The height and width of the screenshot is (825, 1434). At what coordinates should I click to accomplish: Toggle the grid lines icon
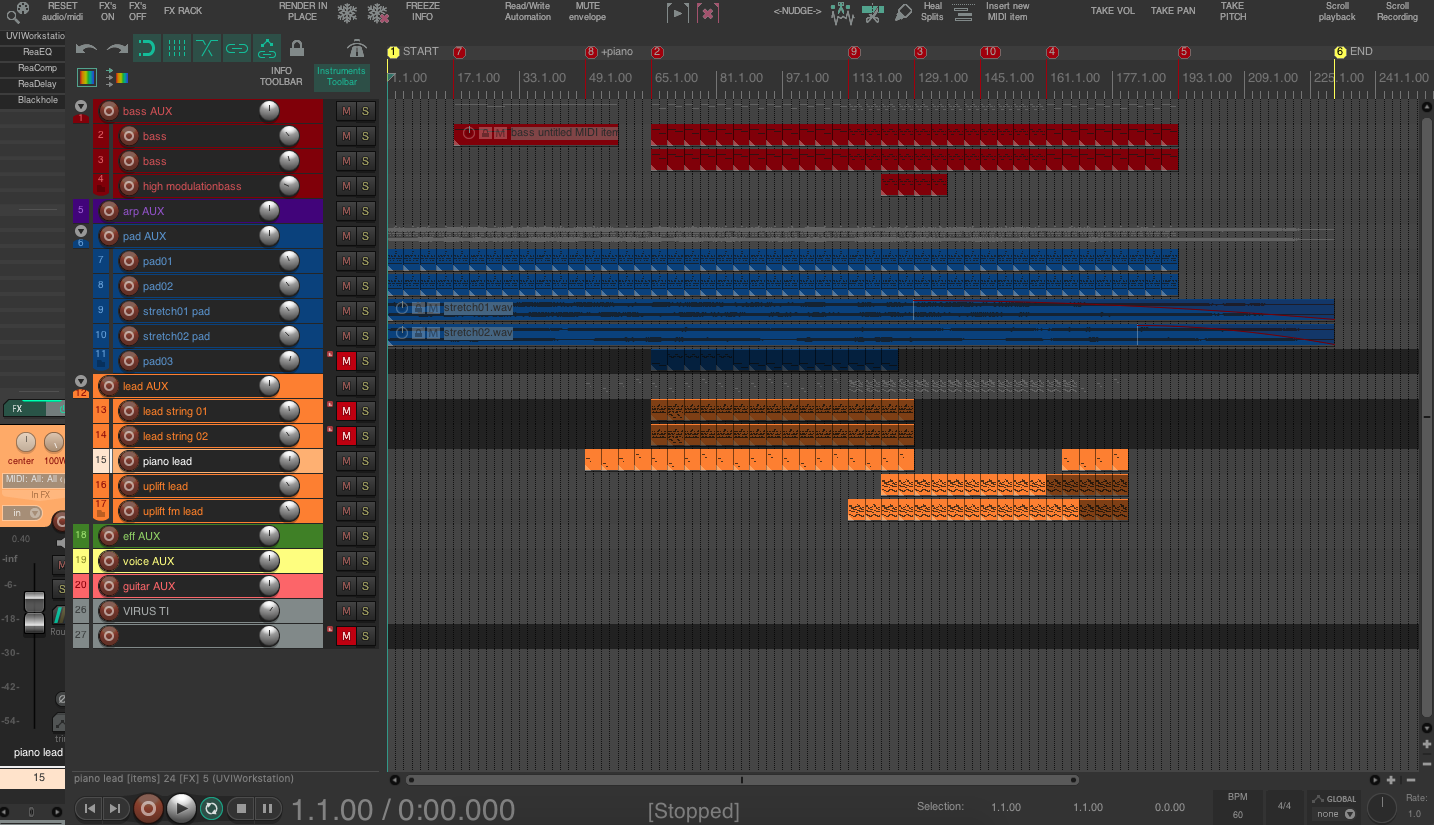tap(177, 47)
